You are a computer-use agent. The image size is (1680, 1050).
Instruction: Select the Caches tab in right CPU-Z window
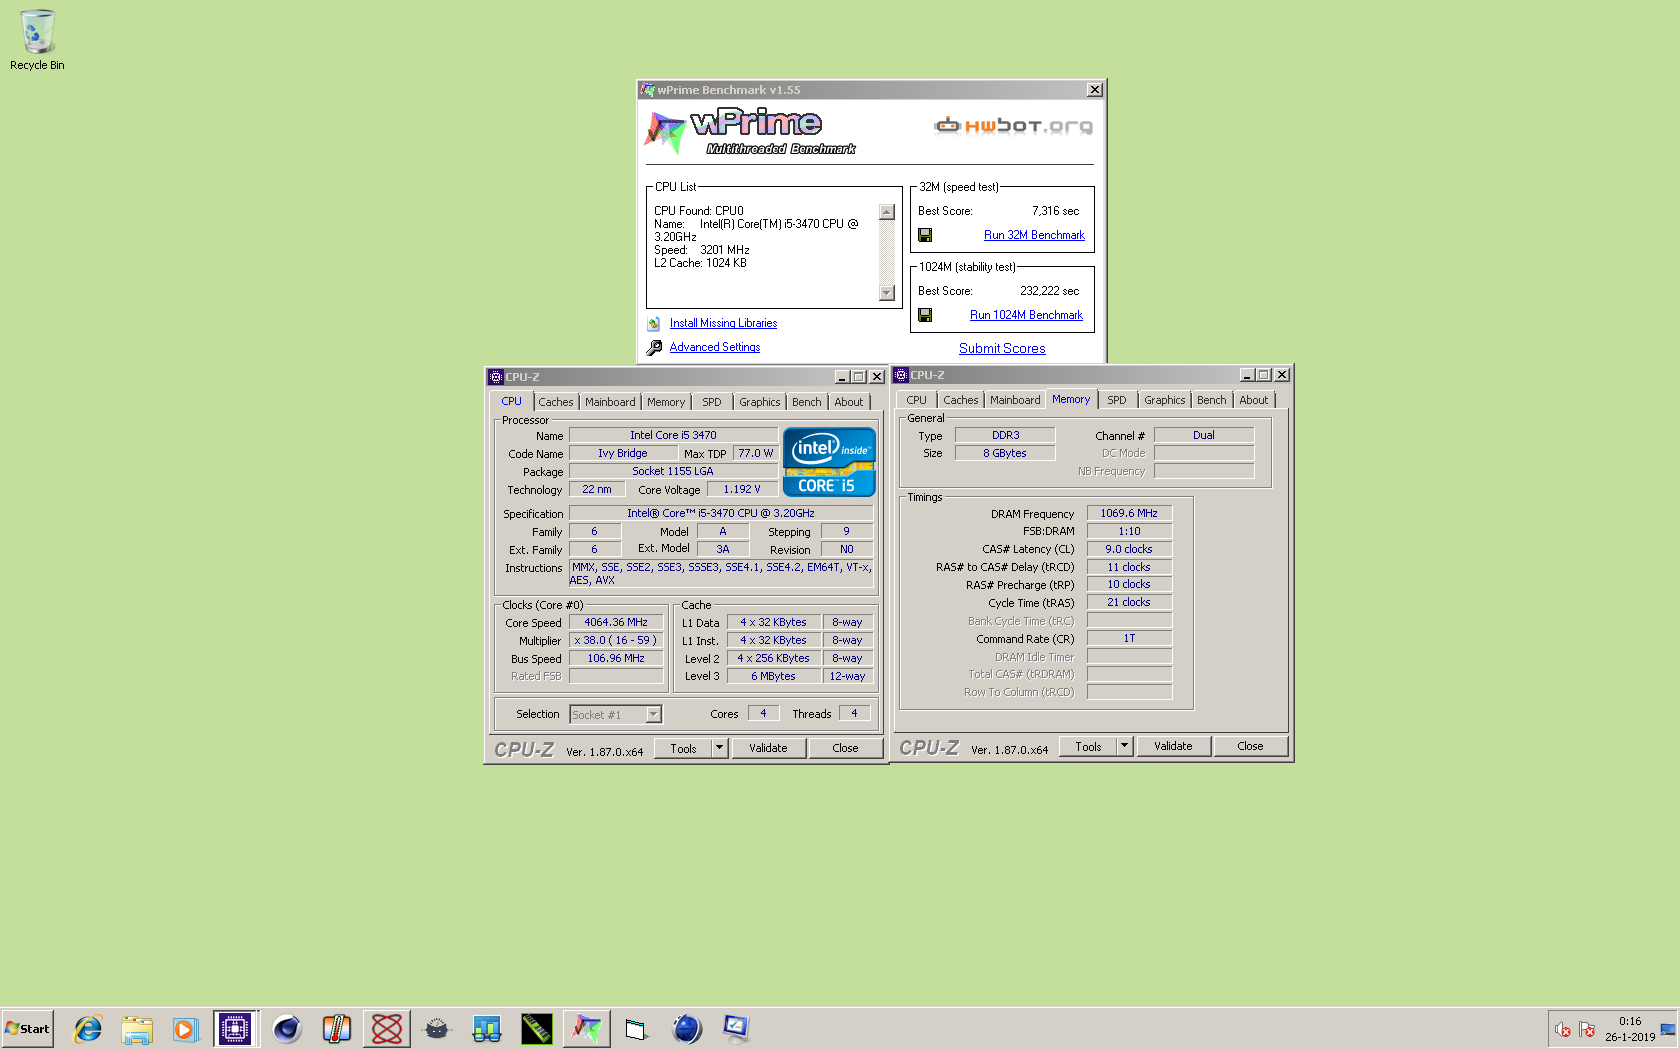(x=961, y=400)
